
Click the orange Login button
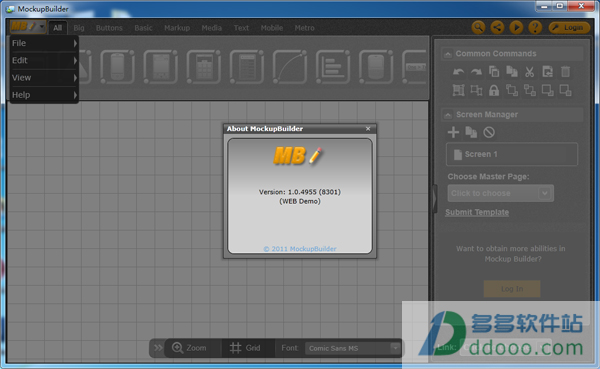pos(569,27)
